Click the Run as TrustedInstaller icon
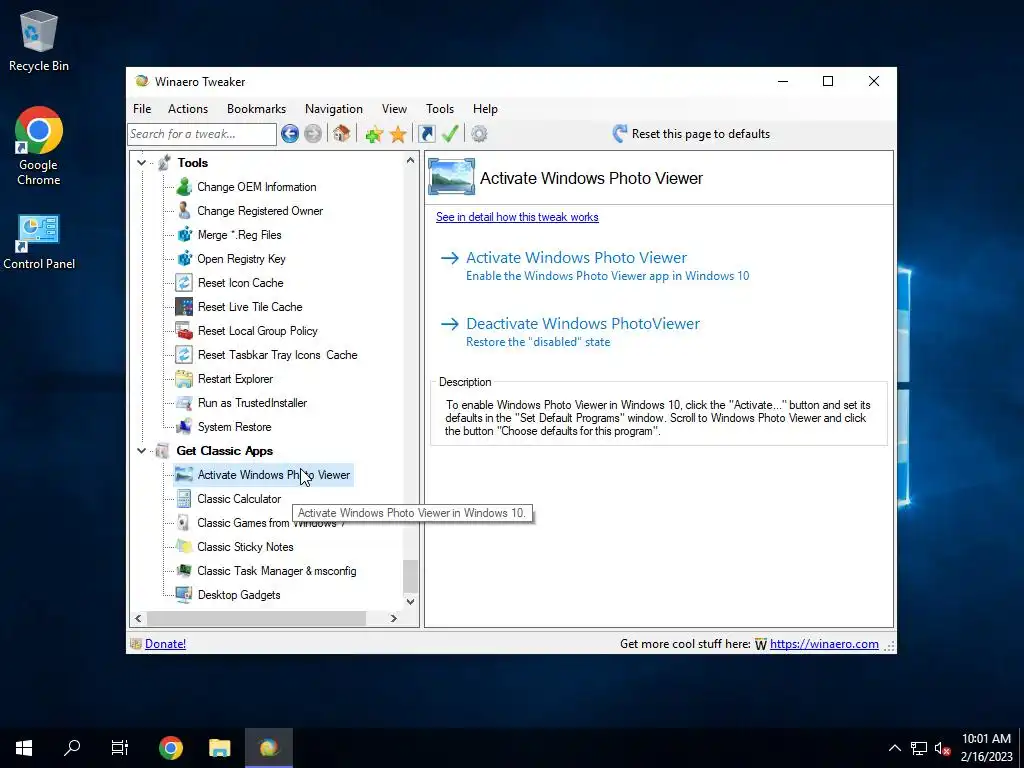The height and width of the screenshot is (768, 1024). 184,403
